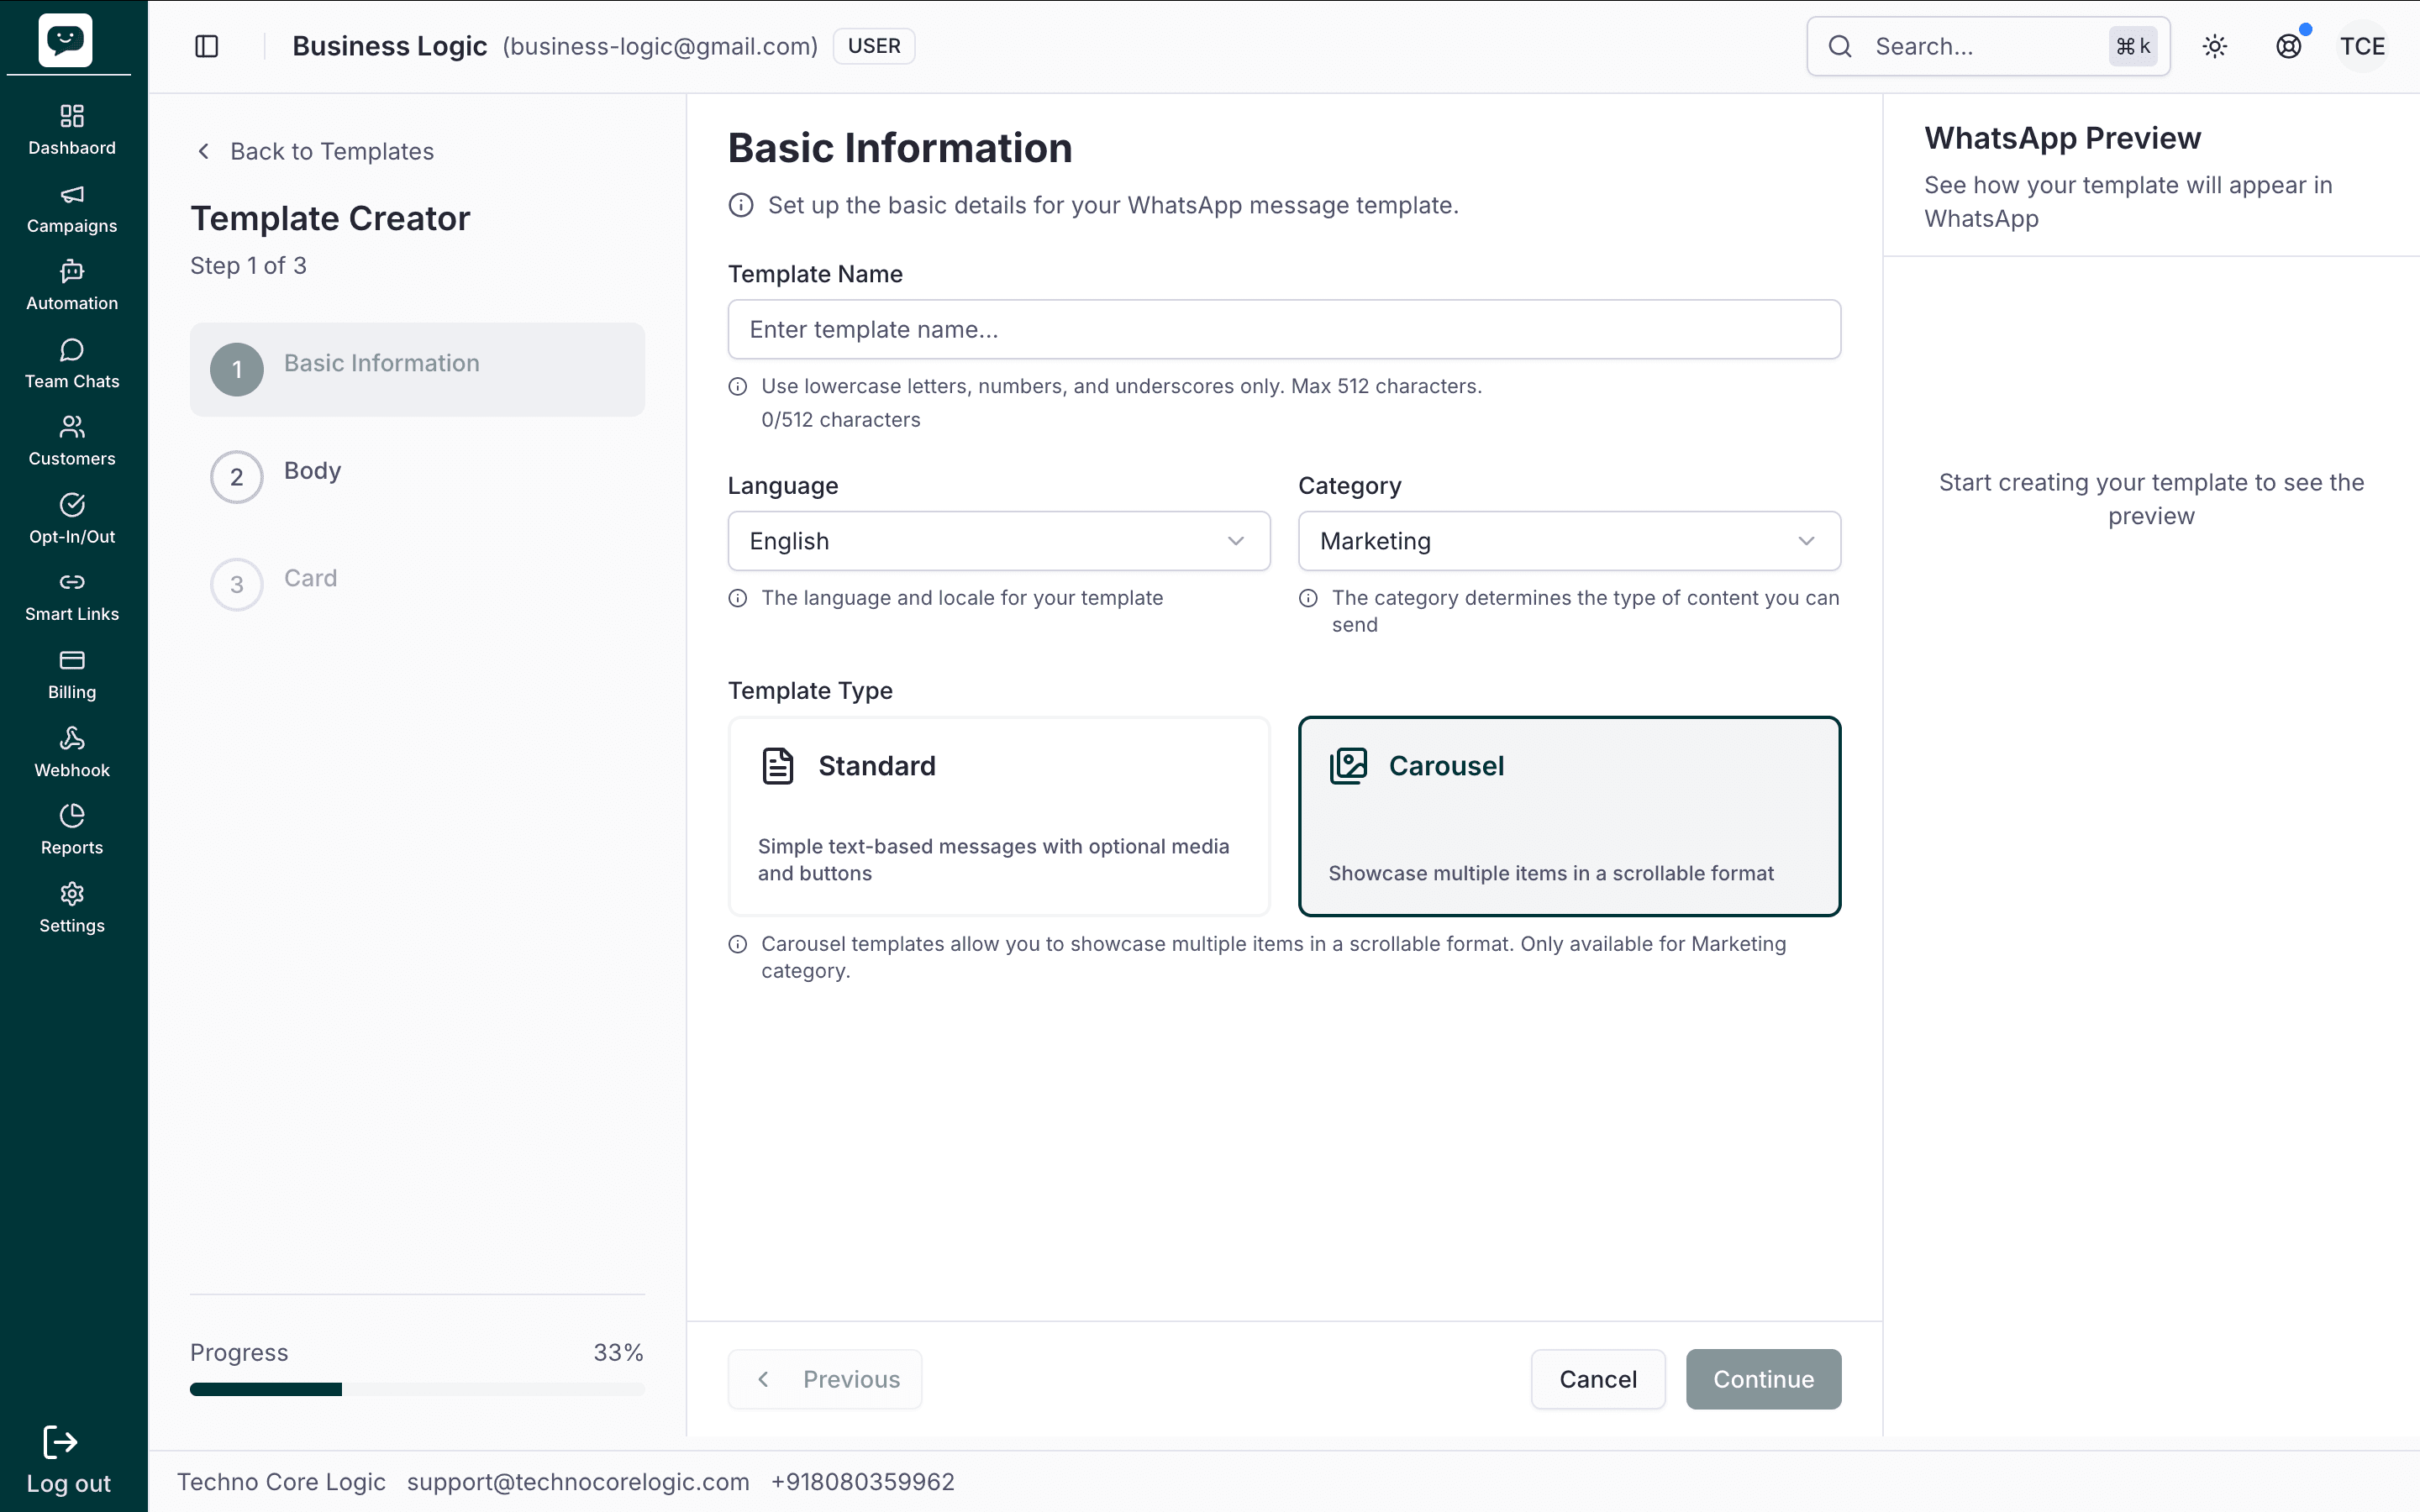Open the Dashboard grid icon
This screenshot has height=1512, width=2420.
point(72,116)
